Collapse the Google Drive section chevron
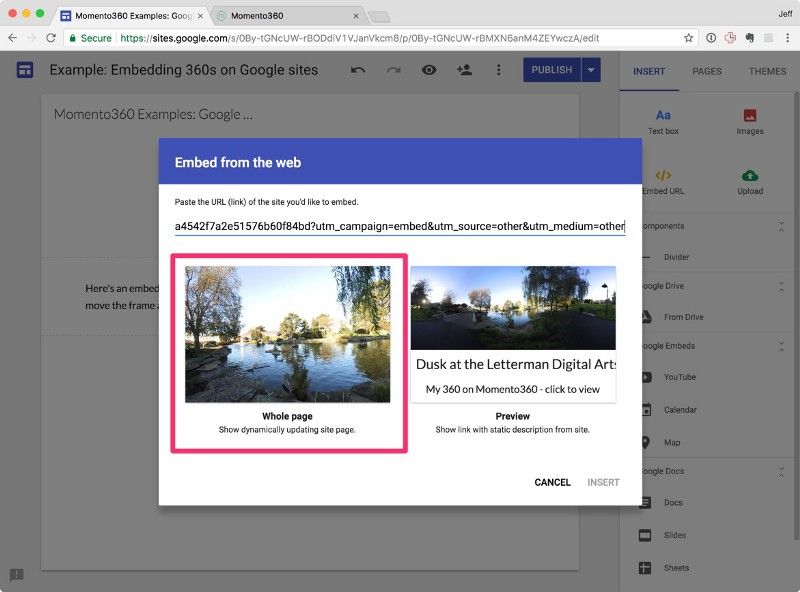The image size is (800, 592). [x=781, y=286]
